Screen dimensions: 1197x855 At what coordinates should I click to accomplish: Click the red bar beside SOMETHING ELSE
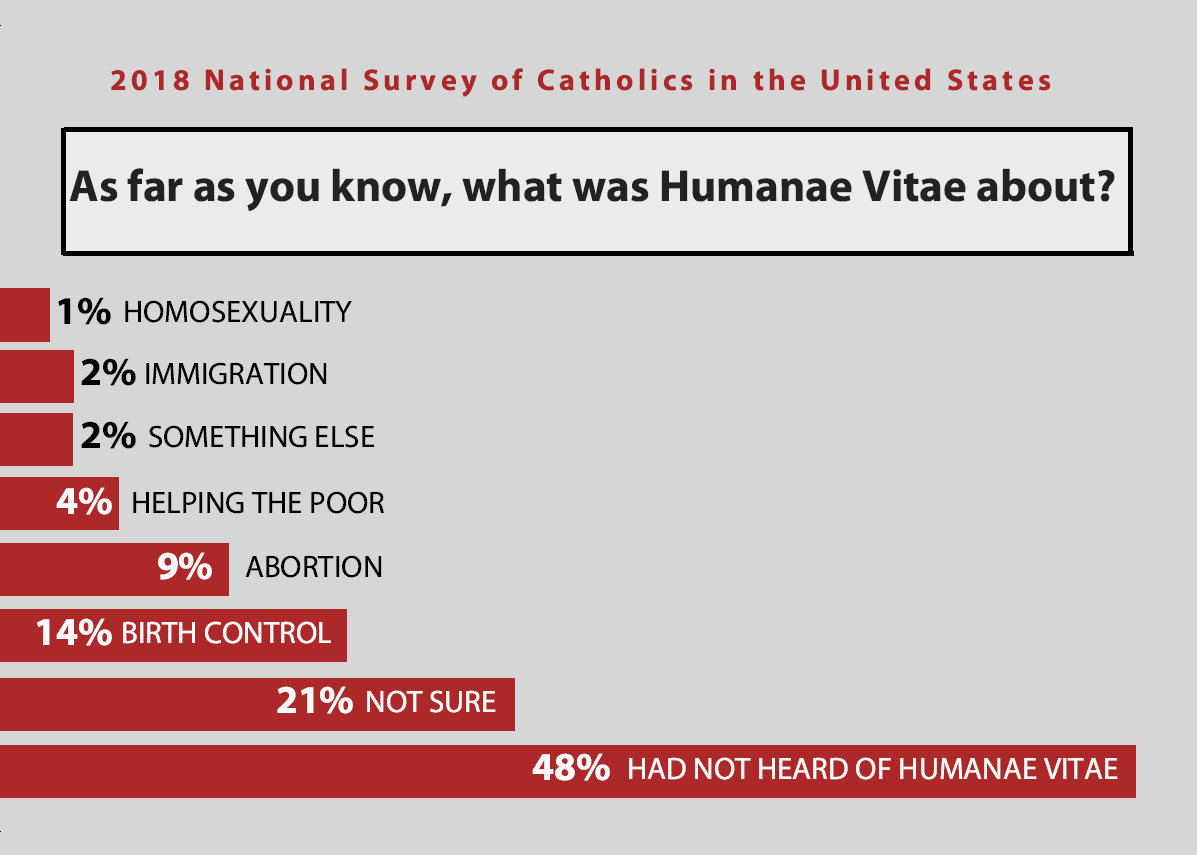[36, 438]
